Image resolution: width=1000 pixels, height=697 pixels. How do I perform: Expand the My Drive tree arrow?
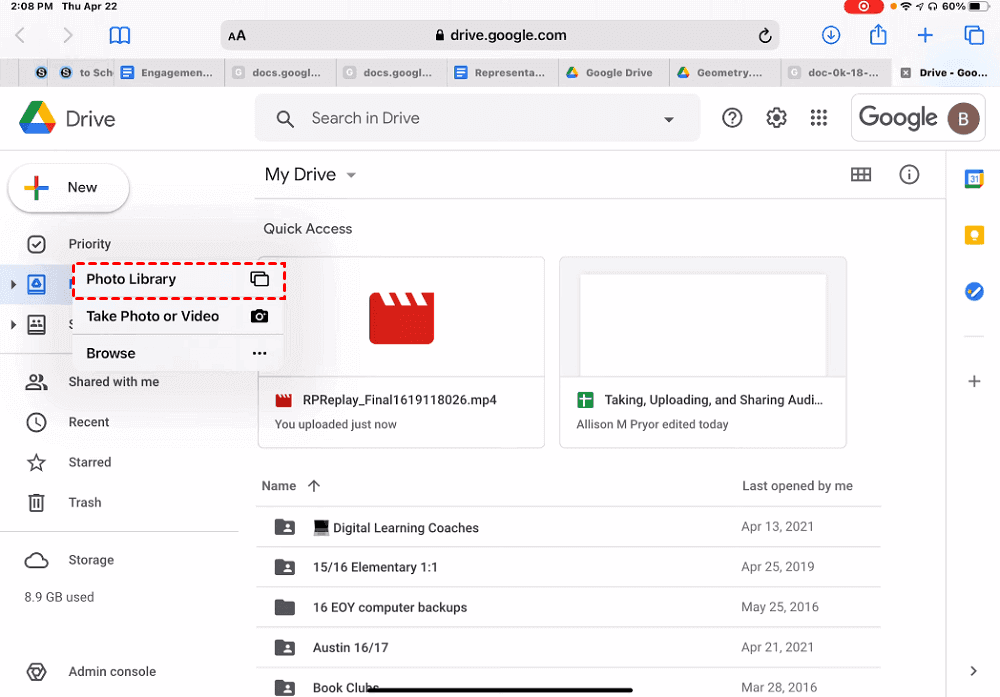pos(13,285)
